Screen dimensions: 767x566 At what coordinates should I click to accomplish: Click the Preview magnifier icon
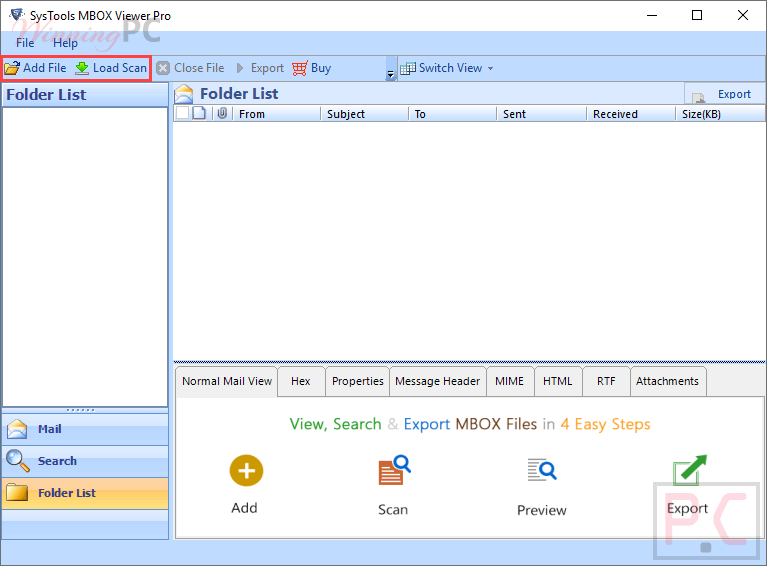[542, 470]
